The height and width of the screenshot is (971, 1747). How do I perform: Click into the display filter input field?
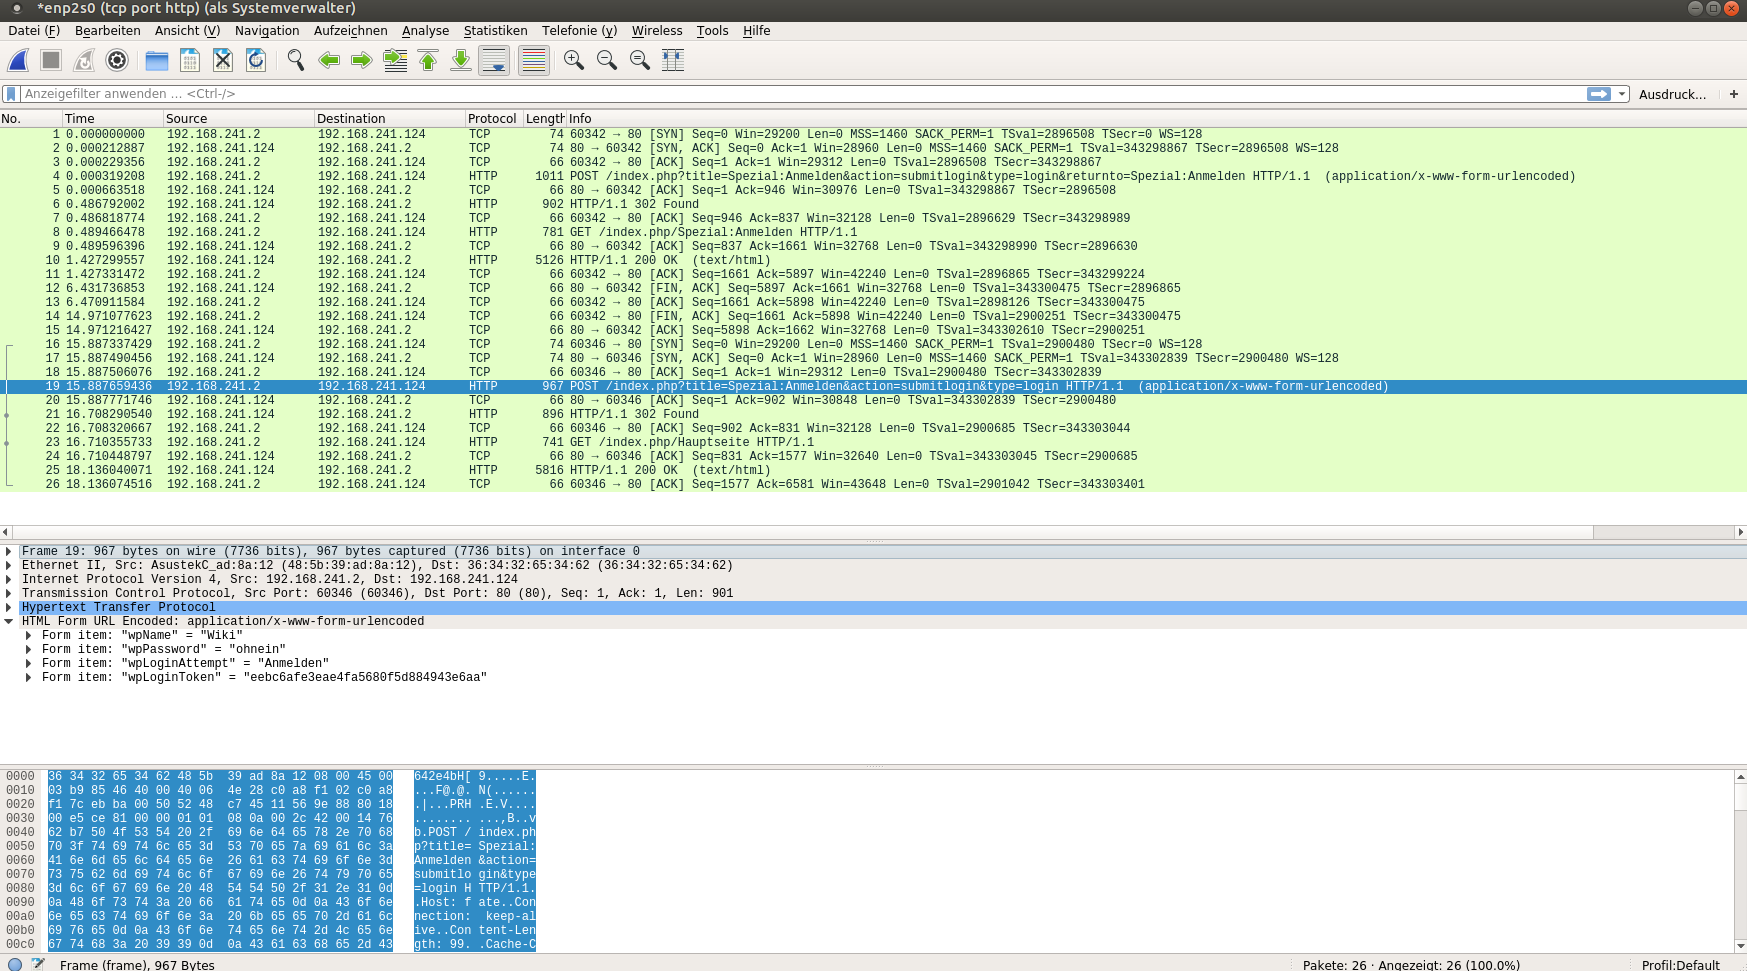pyautogui.click(x=800, y=94)
